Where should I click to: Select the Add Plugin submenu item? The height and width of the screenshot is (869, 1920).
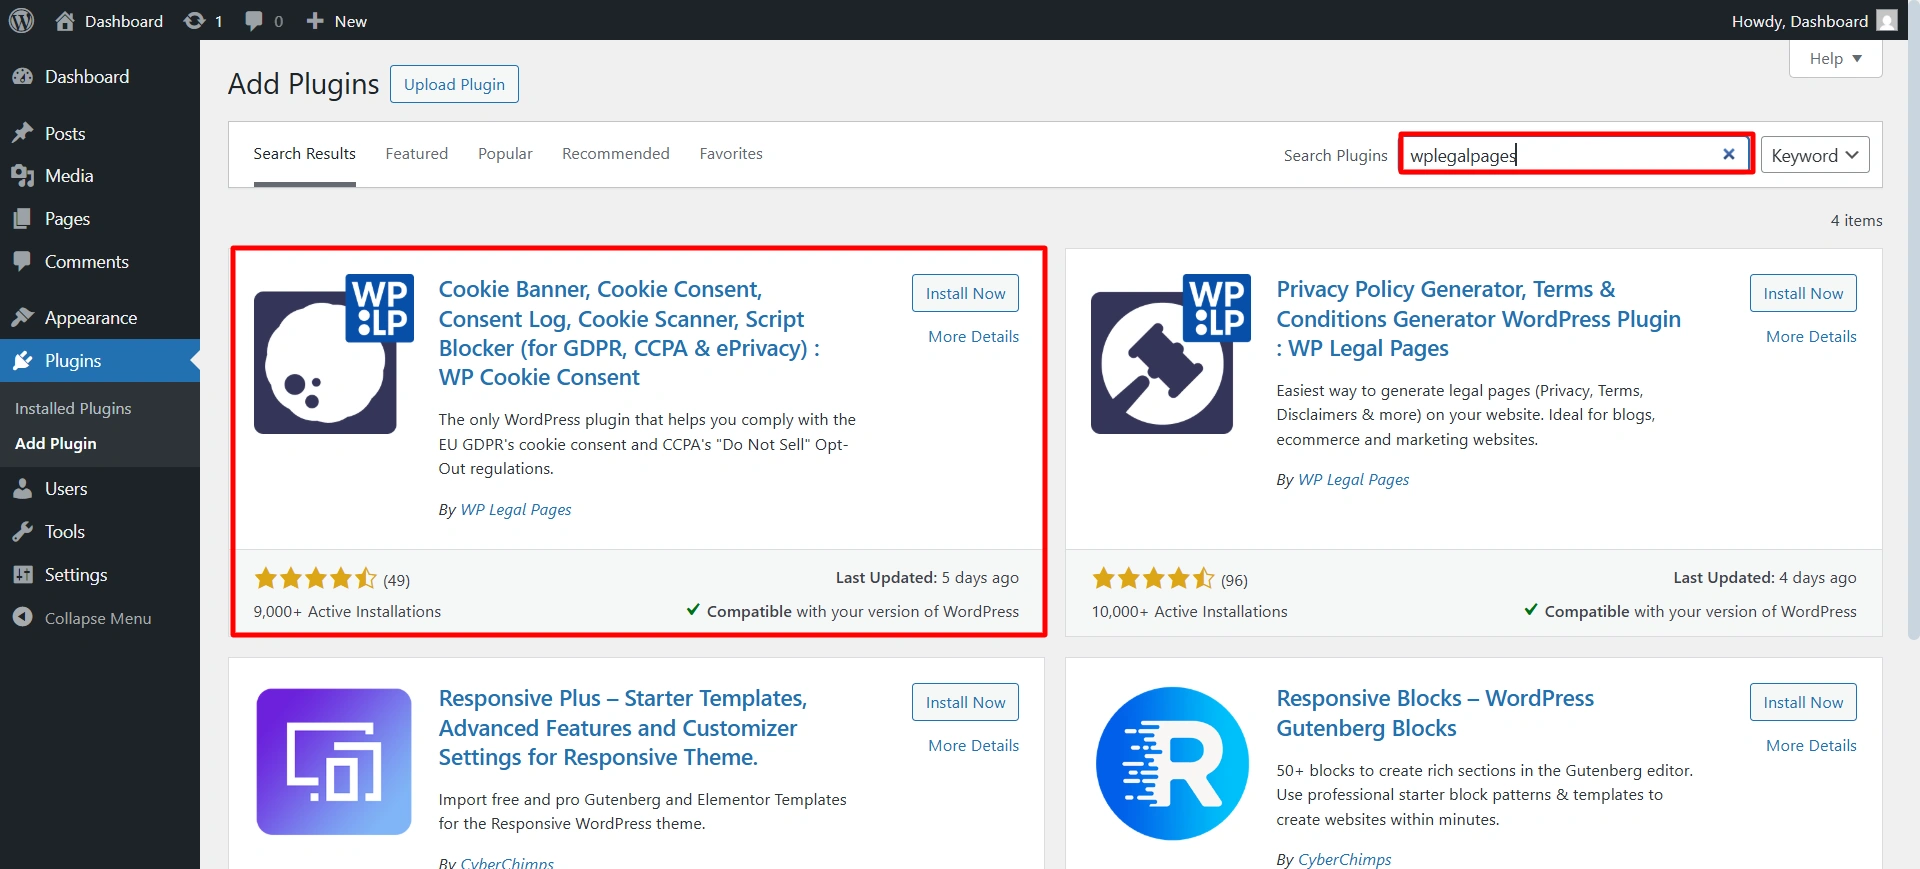click(x=56, y=444)
